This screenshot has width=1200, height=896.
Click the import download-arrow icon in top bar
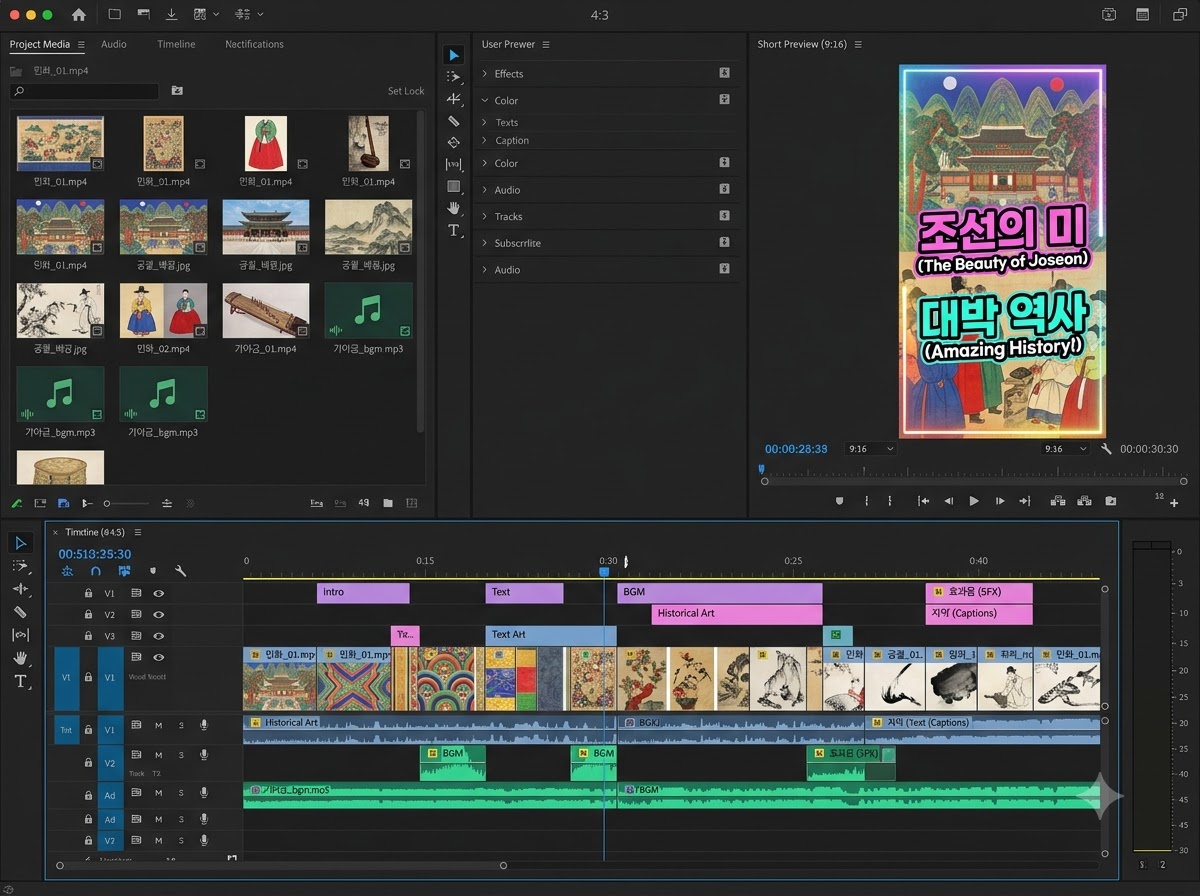click(171, 15)
